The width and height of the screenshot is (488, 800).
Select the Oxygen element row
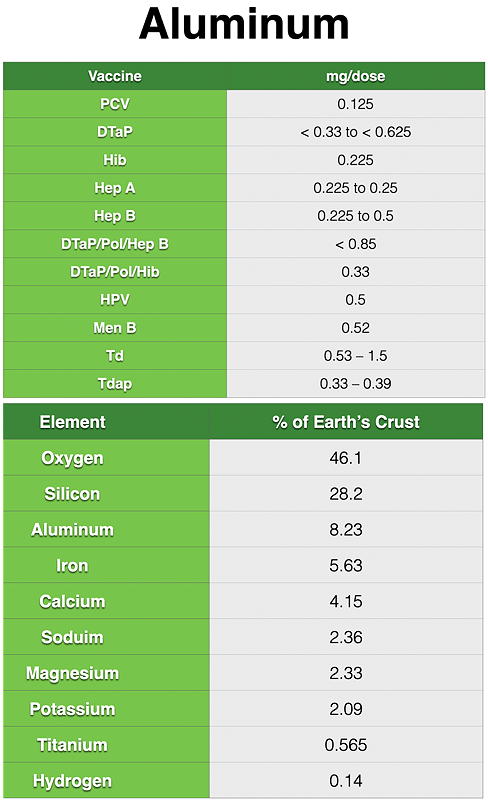pyautogui.click(x=243, y=458)
